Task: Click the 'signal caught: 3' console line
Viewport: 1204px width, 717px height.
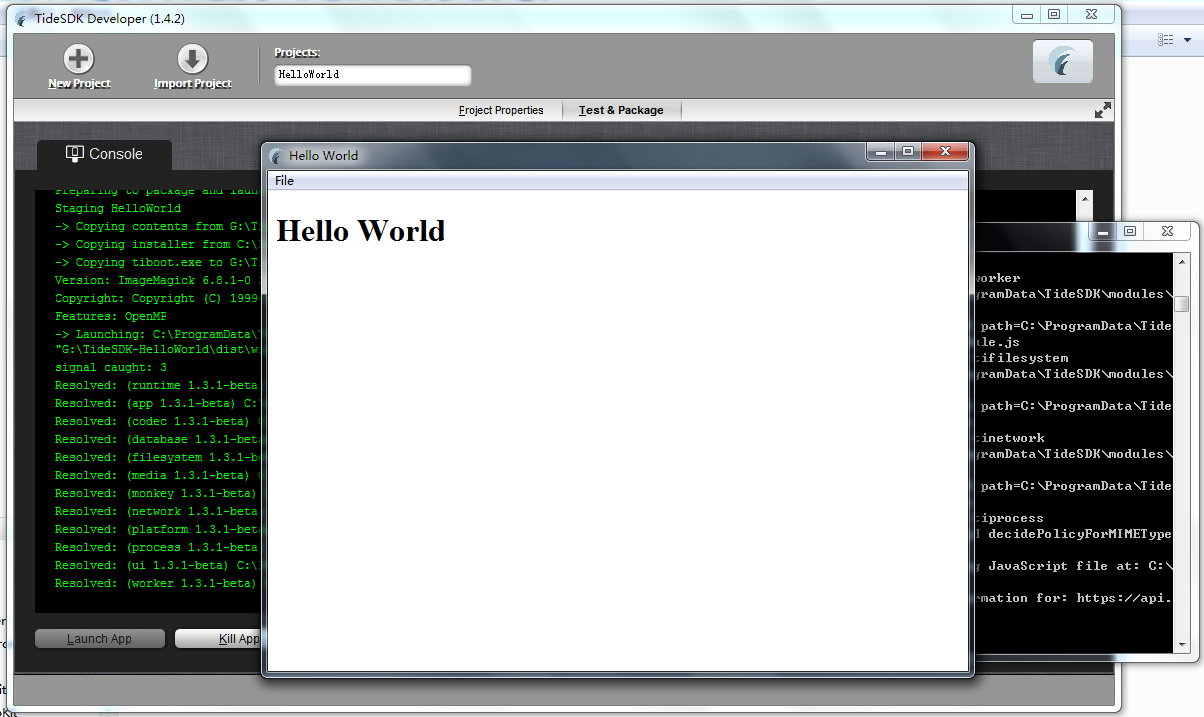Action: (x=111, y=368)
